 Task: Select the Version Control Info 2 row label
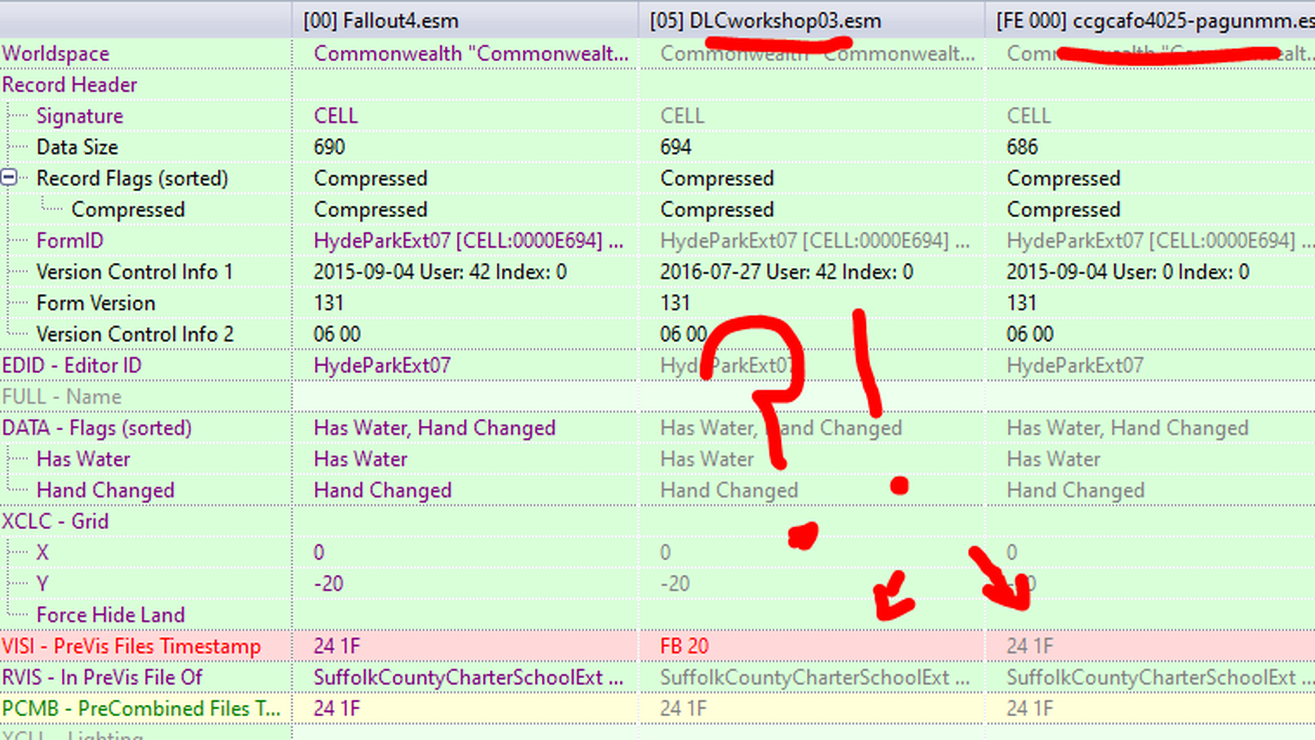134,334
